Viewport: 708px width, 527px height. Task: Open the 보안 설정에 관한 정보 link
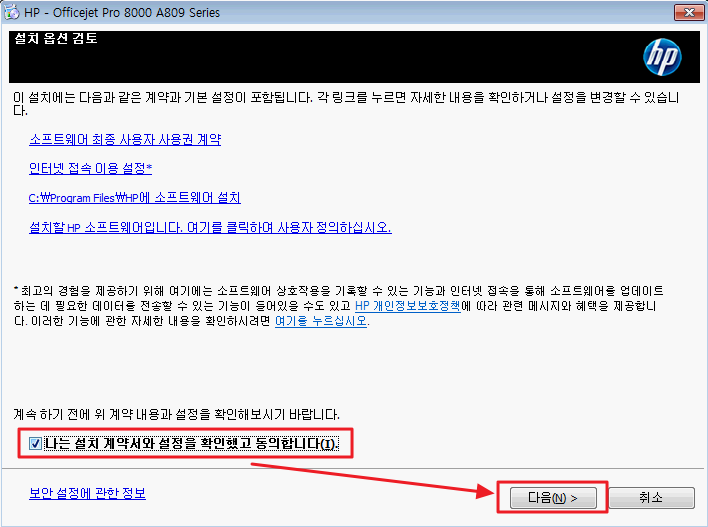[x=88, y=493]
